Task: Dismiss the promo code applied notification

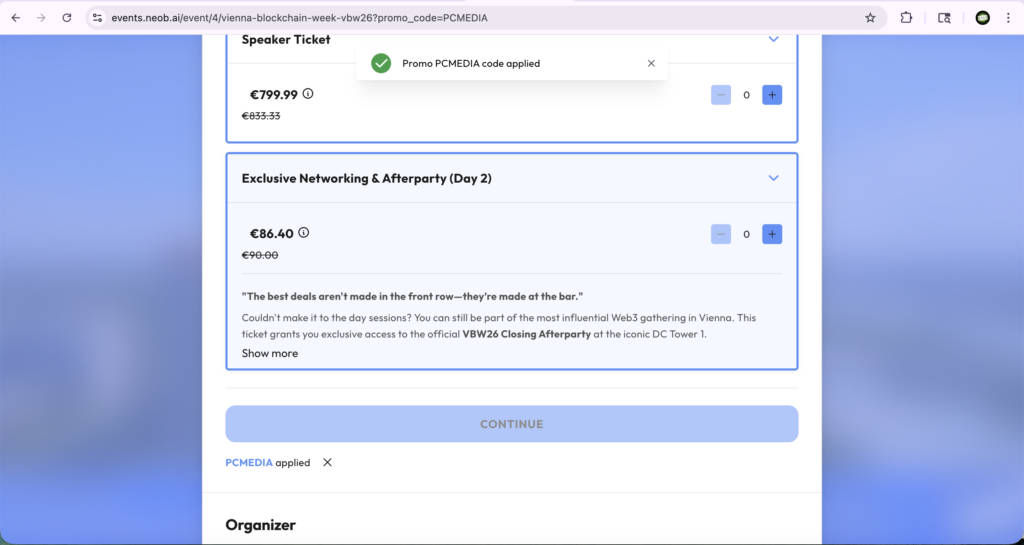Action: click(x=651, y=63)
